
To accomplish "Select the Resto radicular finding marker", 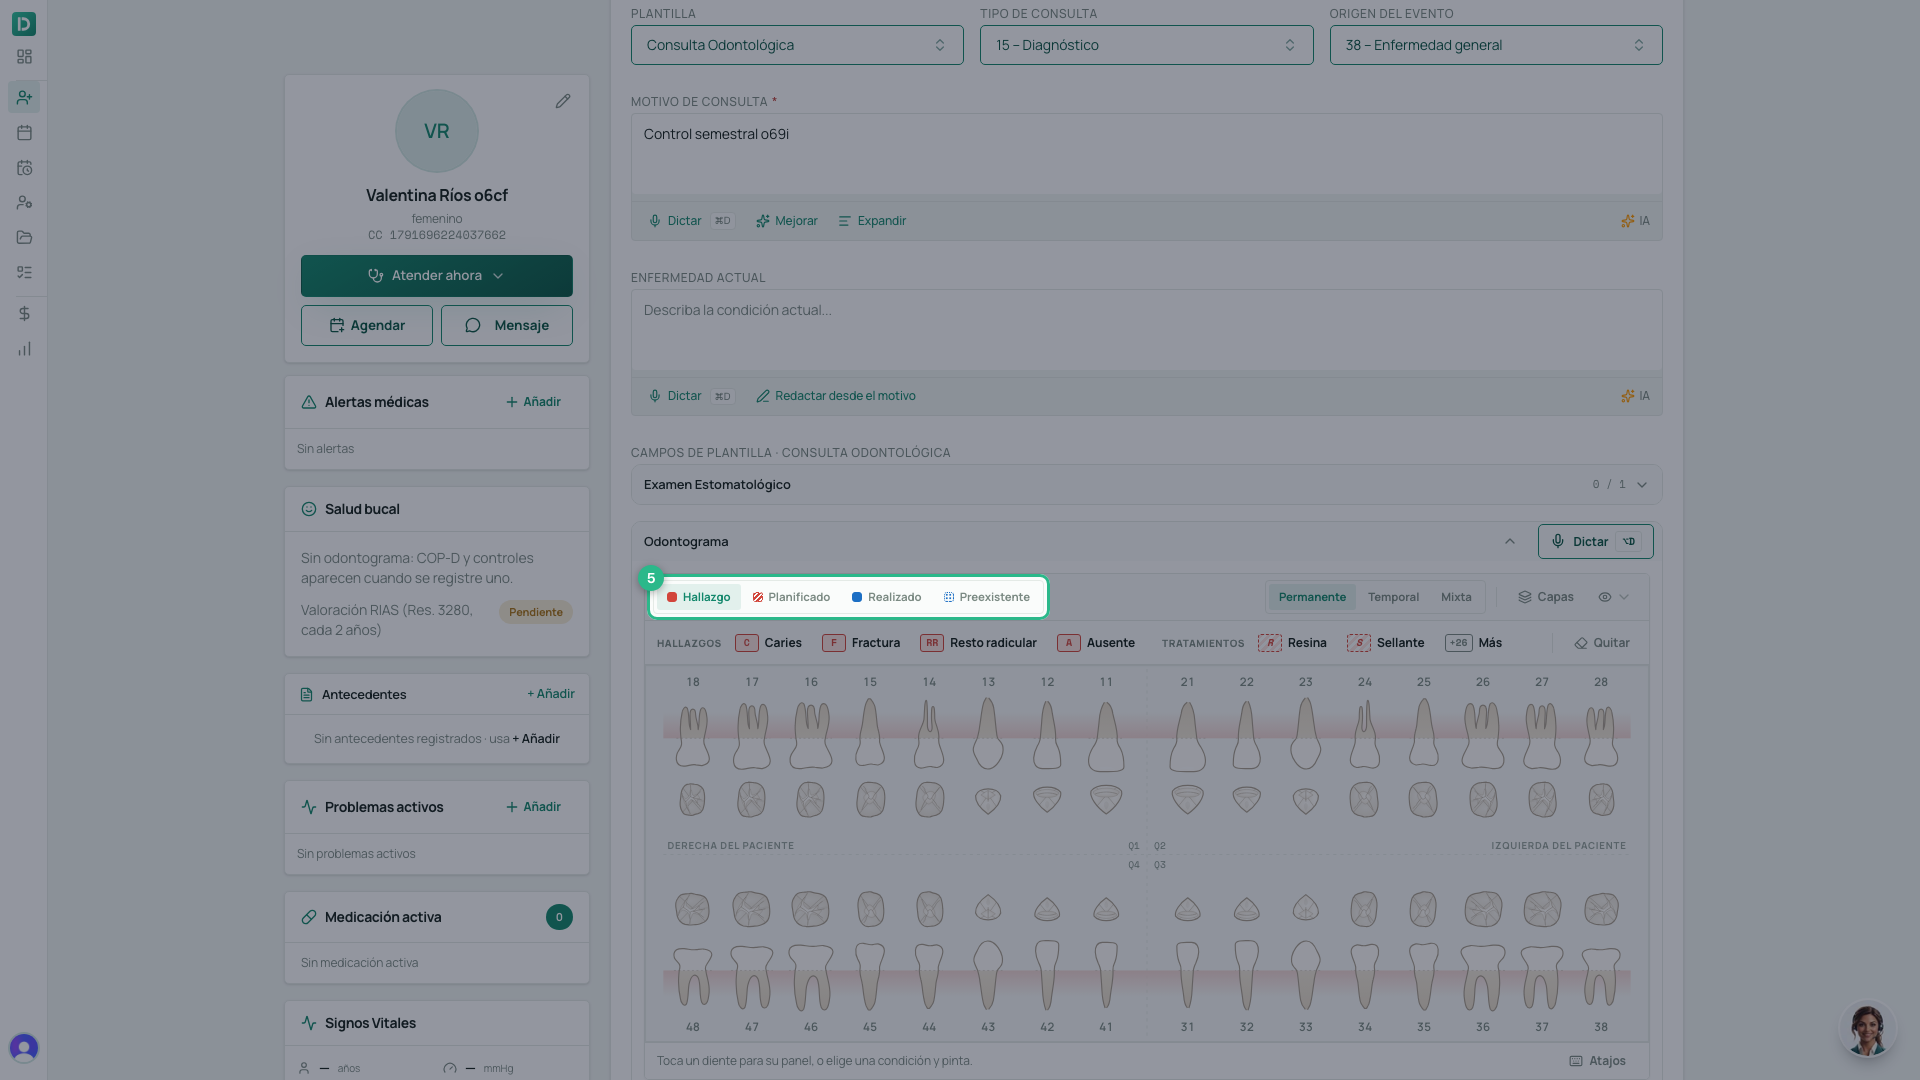I will 978,643.
